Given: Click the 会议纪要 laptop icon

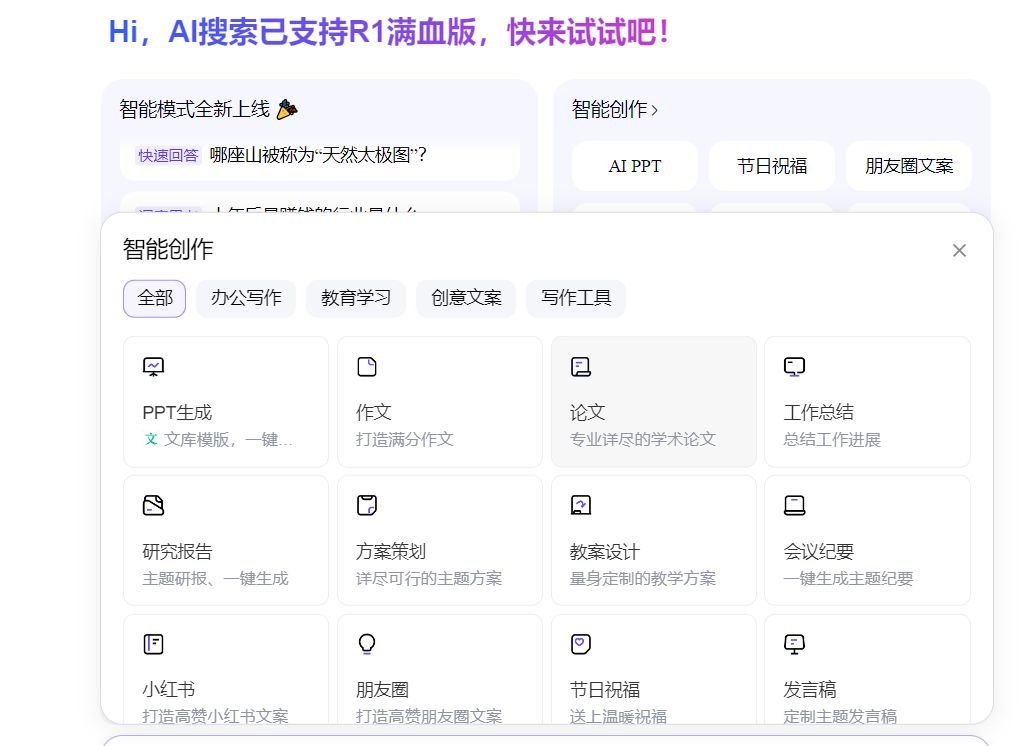Looking at the screenshot, I should pos(794,505).
